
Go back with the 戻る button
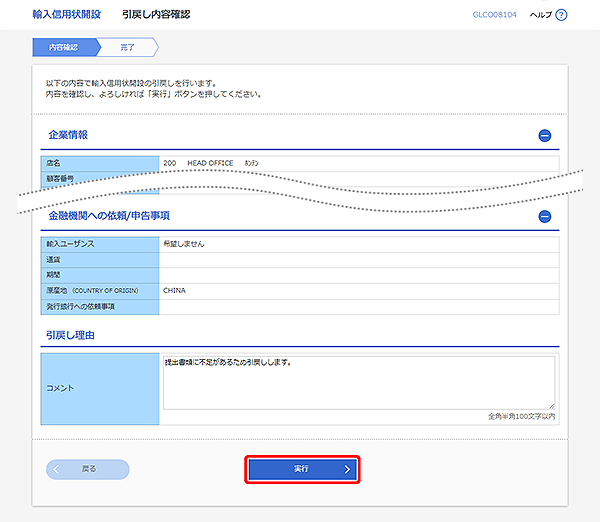point(88,469)
